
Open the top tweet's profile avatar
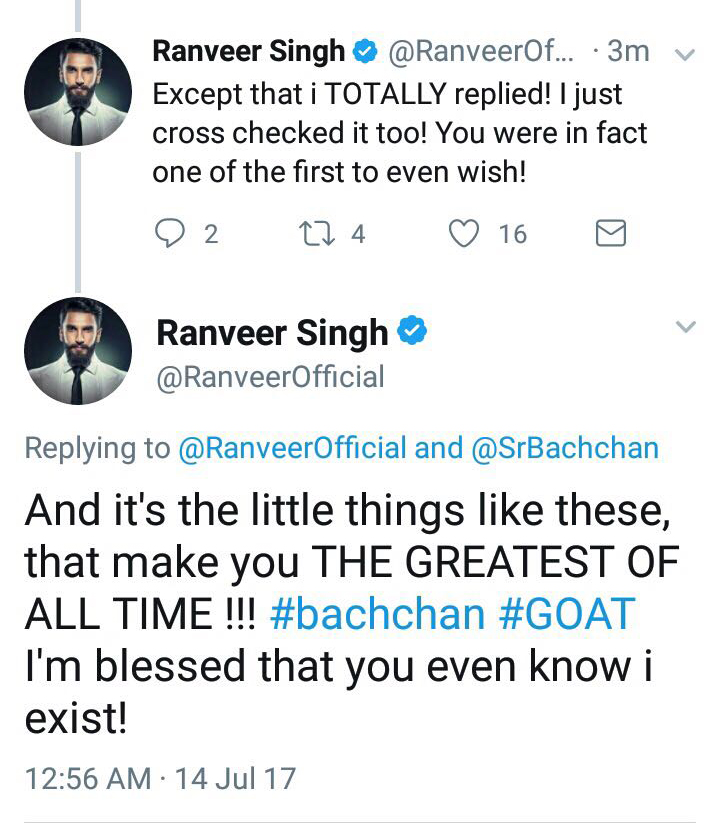tap(77, 94)
